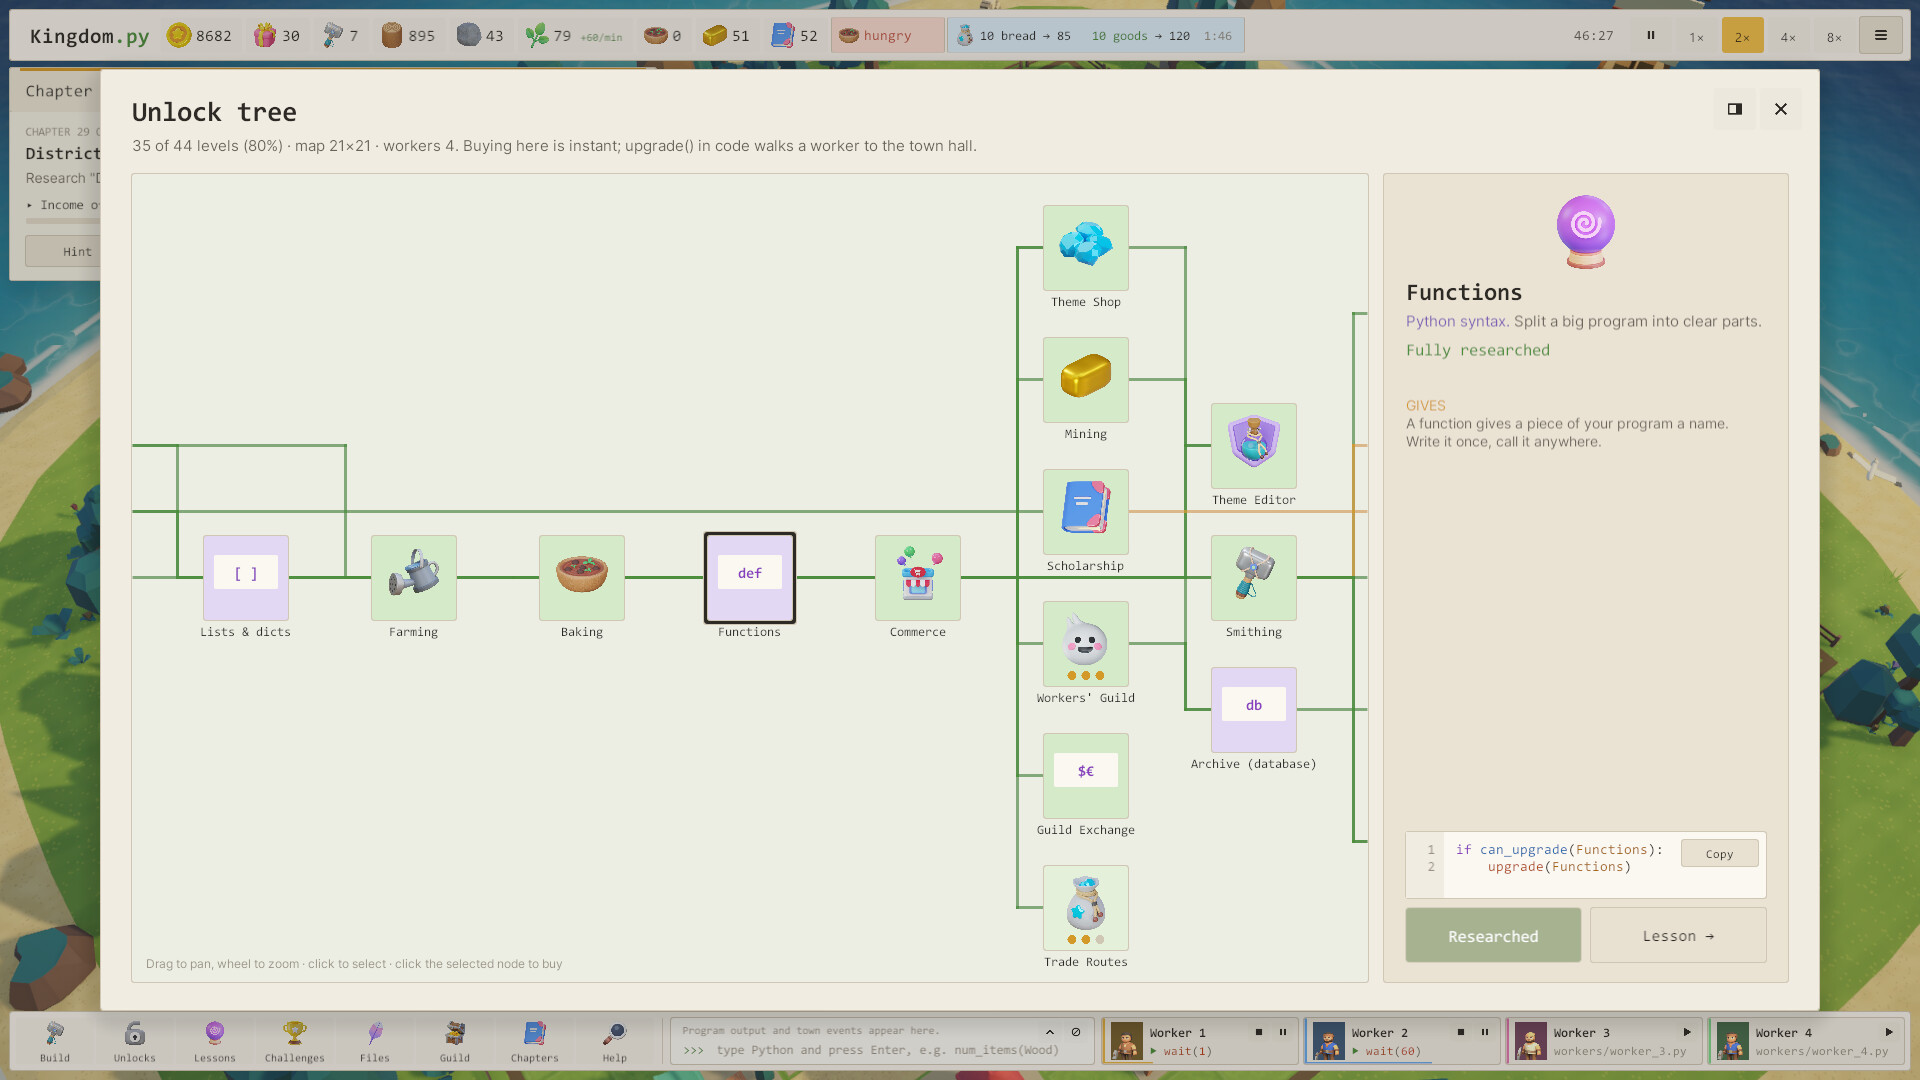Click the Hint button
This screenshot has height=1080, width=1920.
[x=64, y=251]
